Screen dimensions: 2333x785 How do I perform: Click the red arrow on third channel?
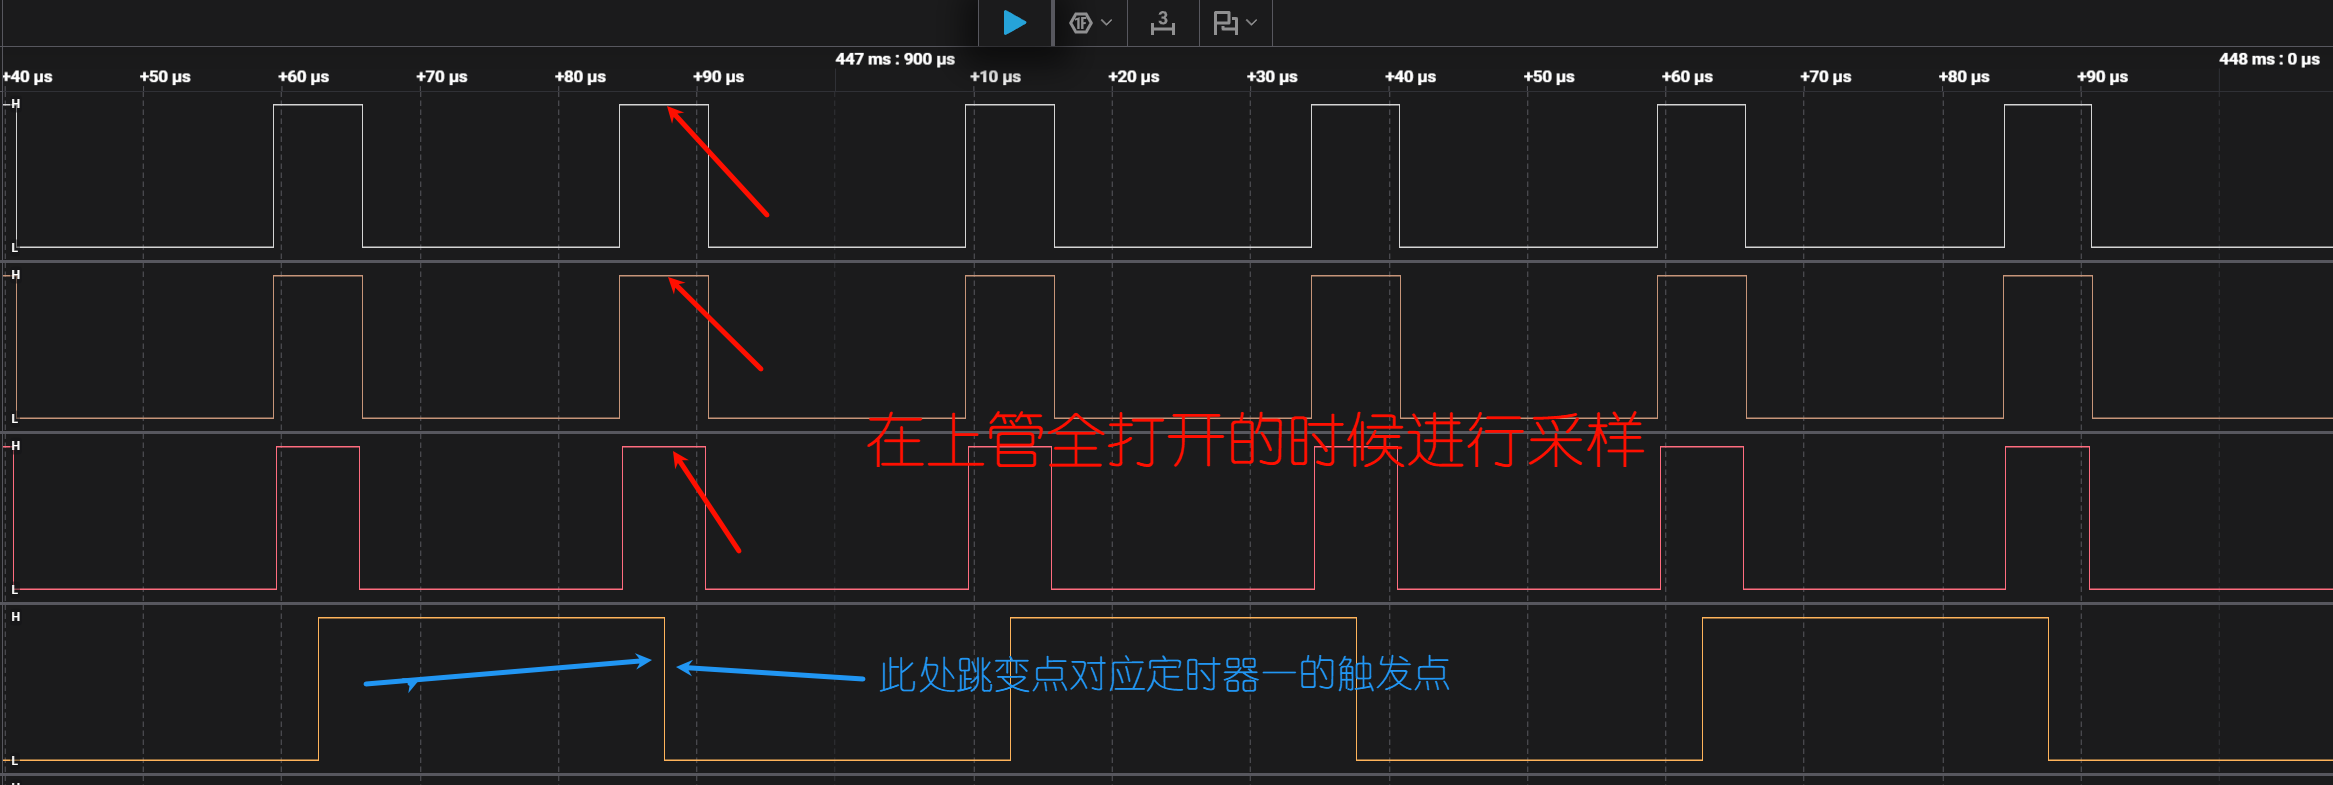click(x=706, y=501)
